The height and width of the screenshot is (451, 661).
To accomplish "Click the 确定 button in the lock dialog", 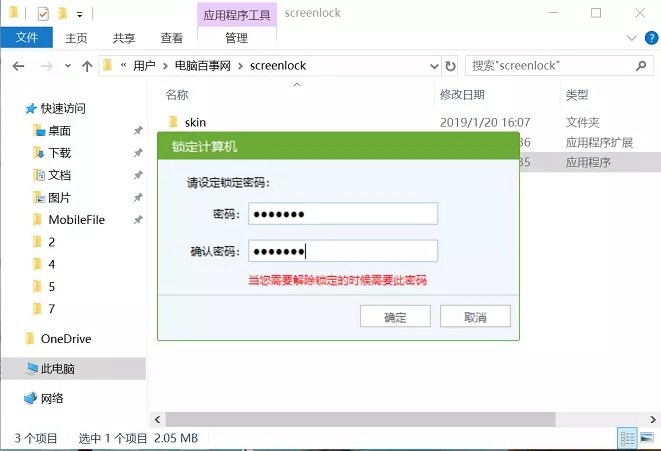I will [x=395, y=317].
